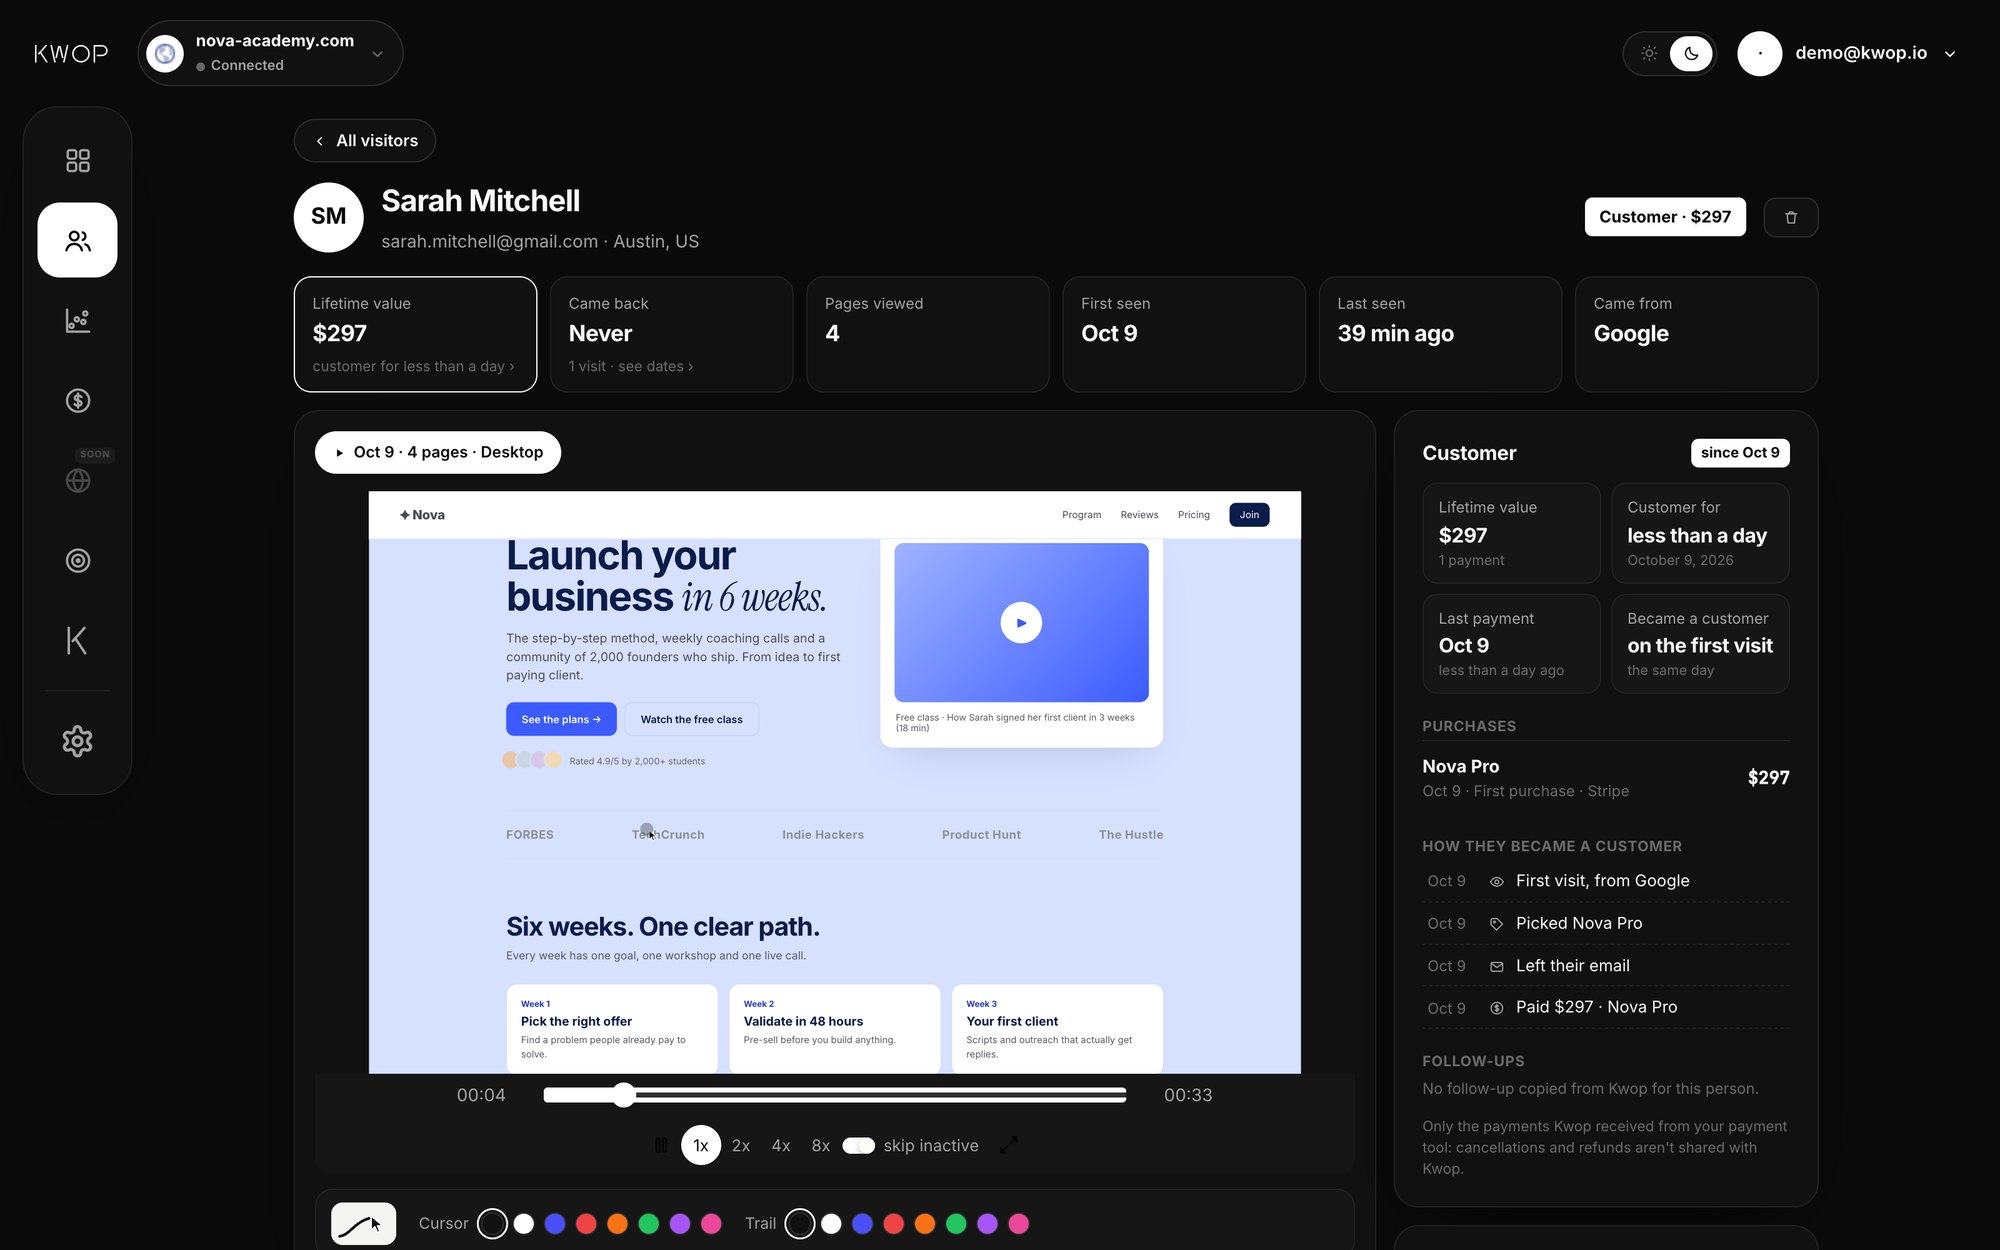The image size is (2000, 1250).
Task: Click the user avatar circle
Action: point(1759,53)
